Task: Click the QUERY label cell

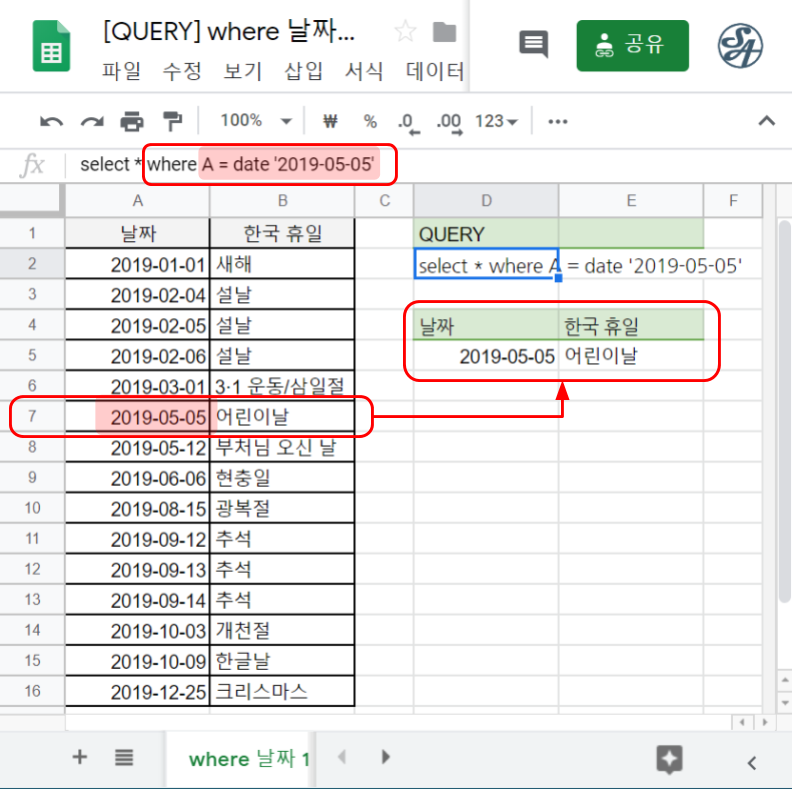Action: coord(486,233)
